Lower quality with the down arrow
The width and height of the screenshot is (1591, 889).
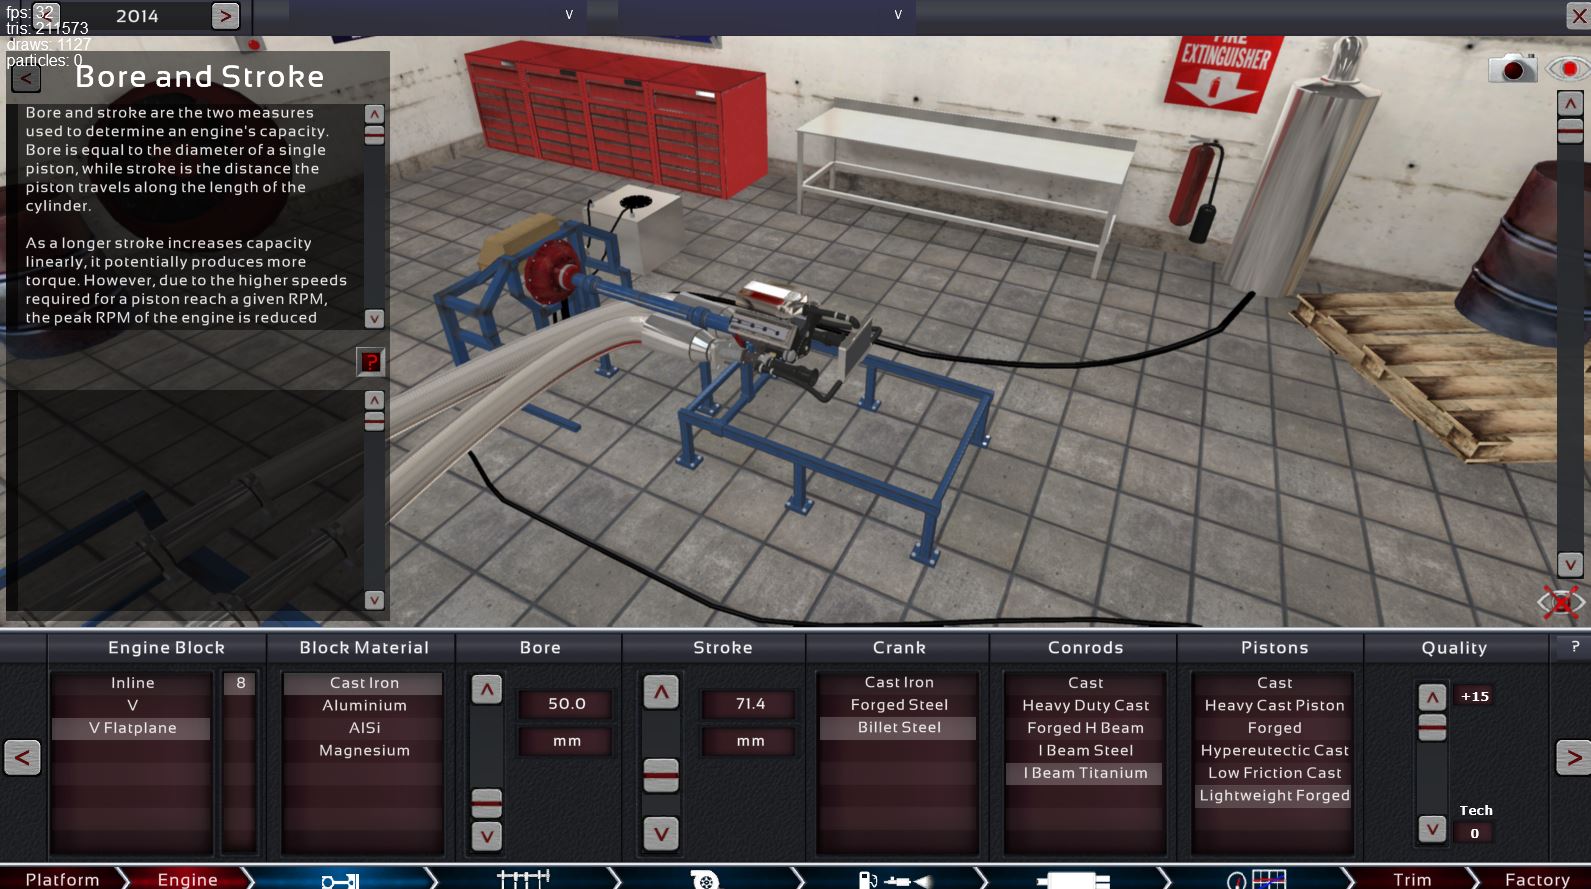(1432, 829)
